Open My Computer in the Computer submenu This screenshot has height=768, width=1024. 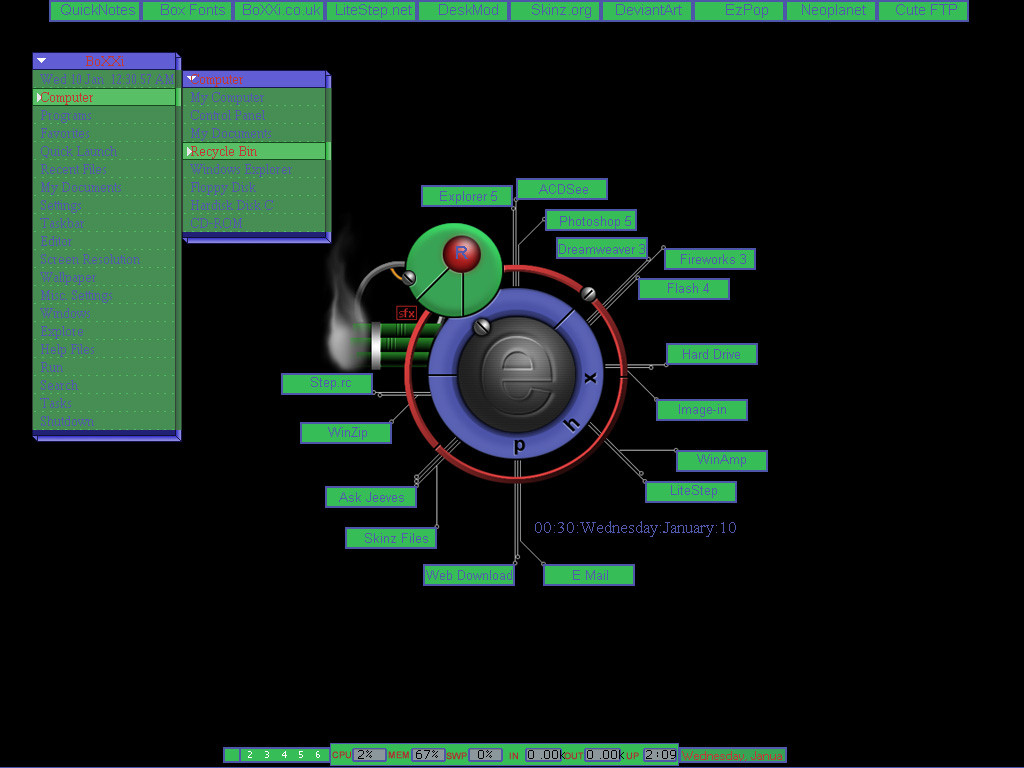tap(254, 97)
